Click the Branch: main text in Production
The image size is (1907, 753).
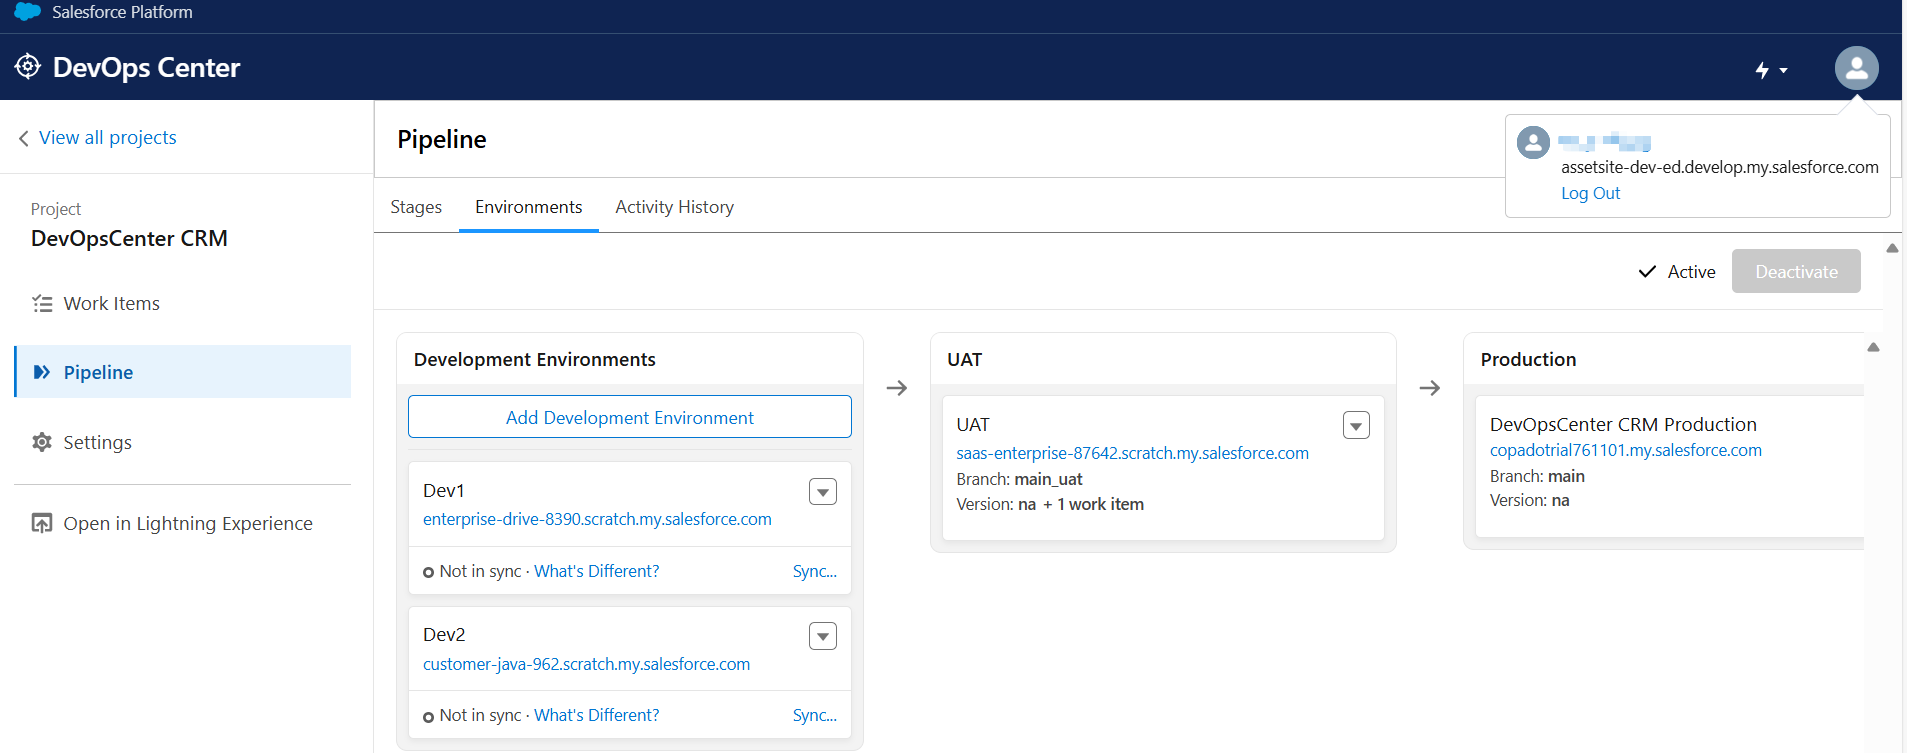(1537, 476)
